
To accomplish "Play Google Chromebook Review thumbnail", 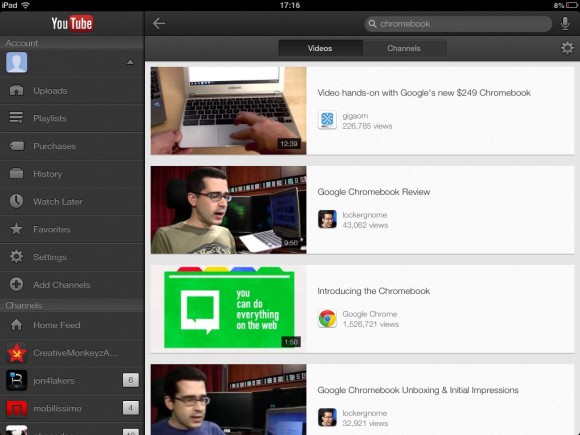I will coord(229,210).
